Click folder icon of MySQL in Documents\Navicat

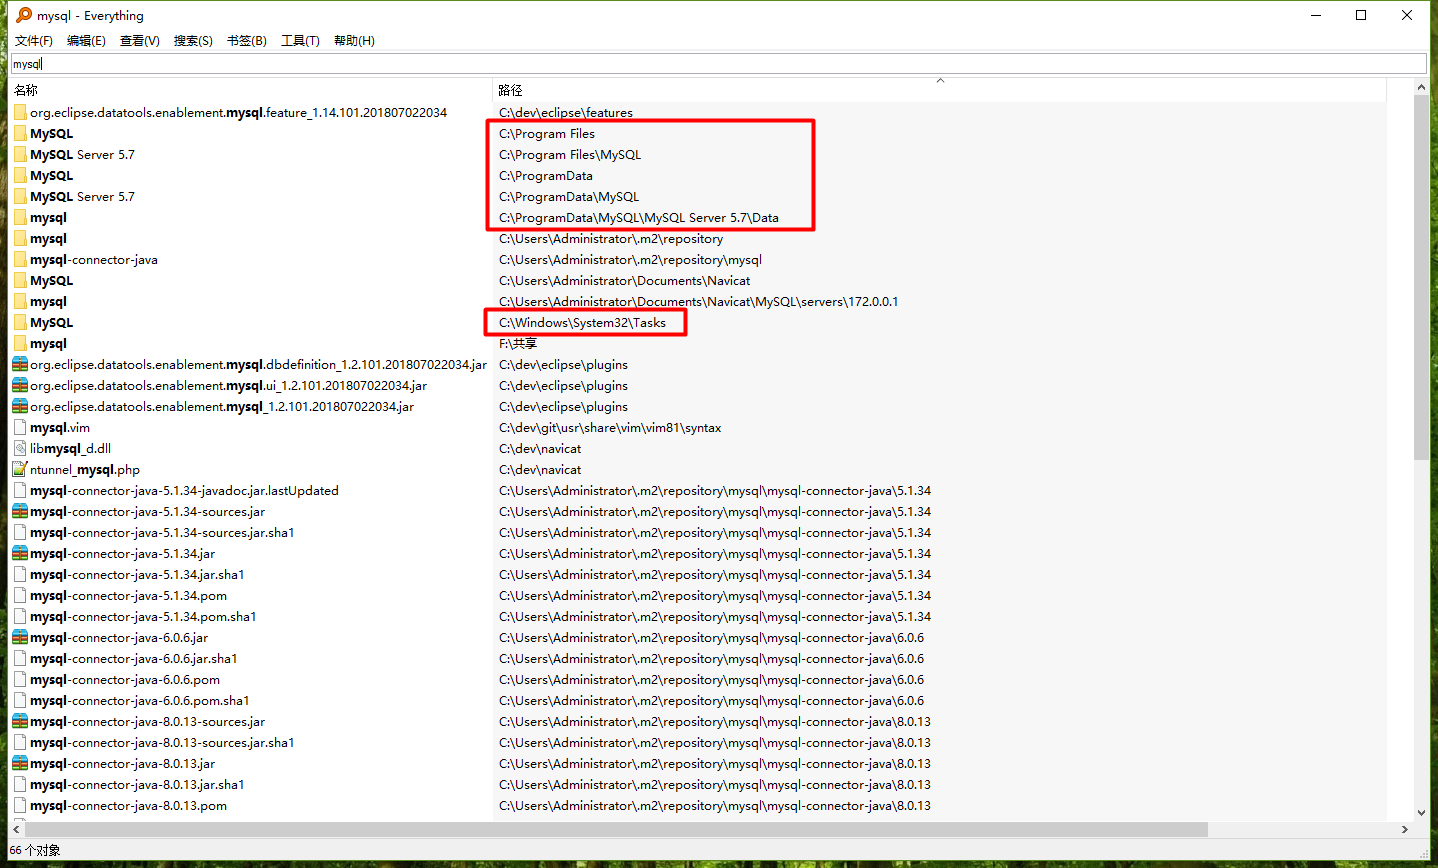[20, 280]
